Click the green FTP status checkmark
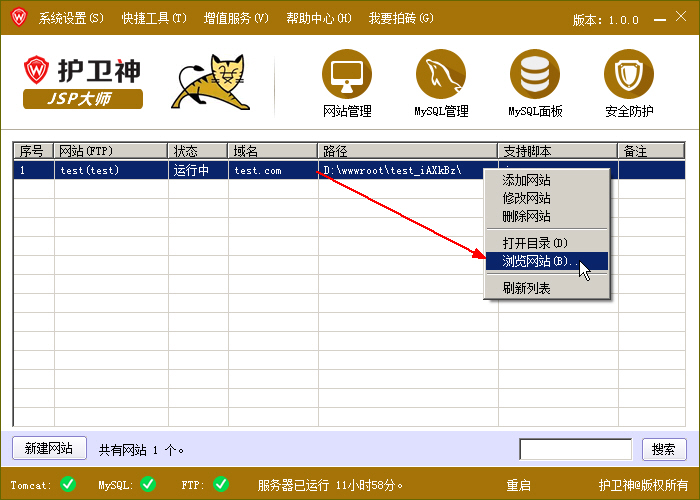The height and width of the screenshot is (500, 700). [x=221, y=484]
